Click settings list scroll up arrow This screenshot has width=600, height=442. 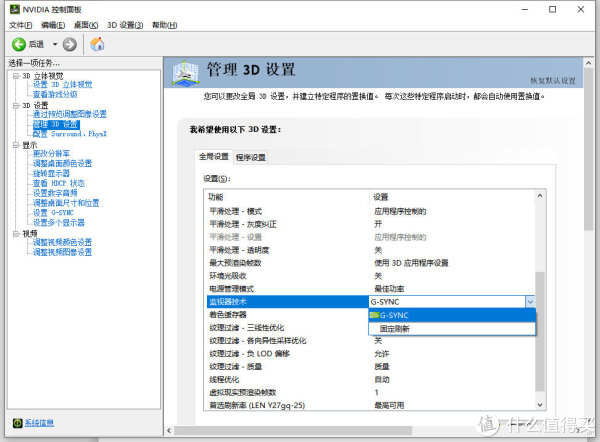540,196
